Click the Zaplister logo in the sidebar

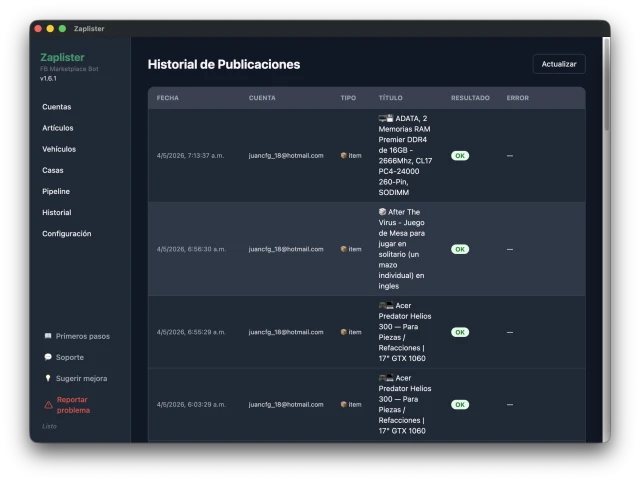click(62, 58)
